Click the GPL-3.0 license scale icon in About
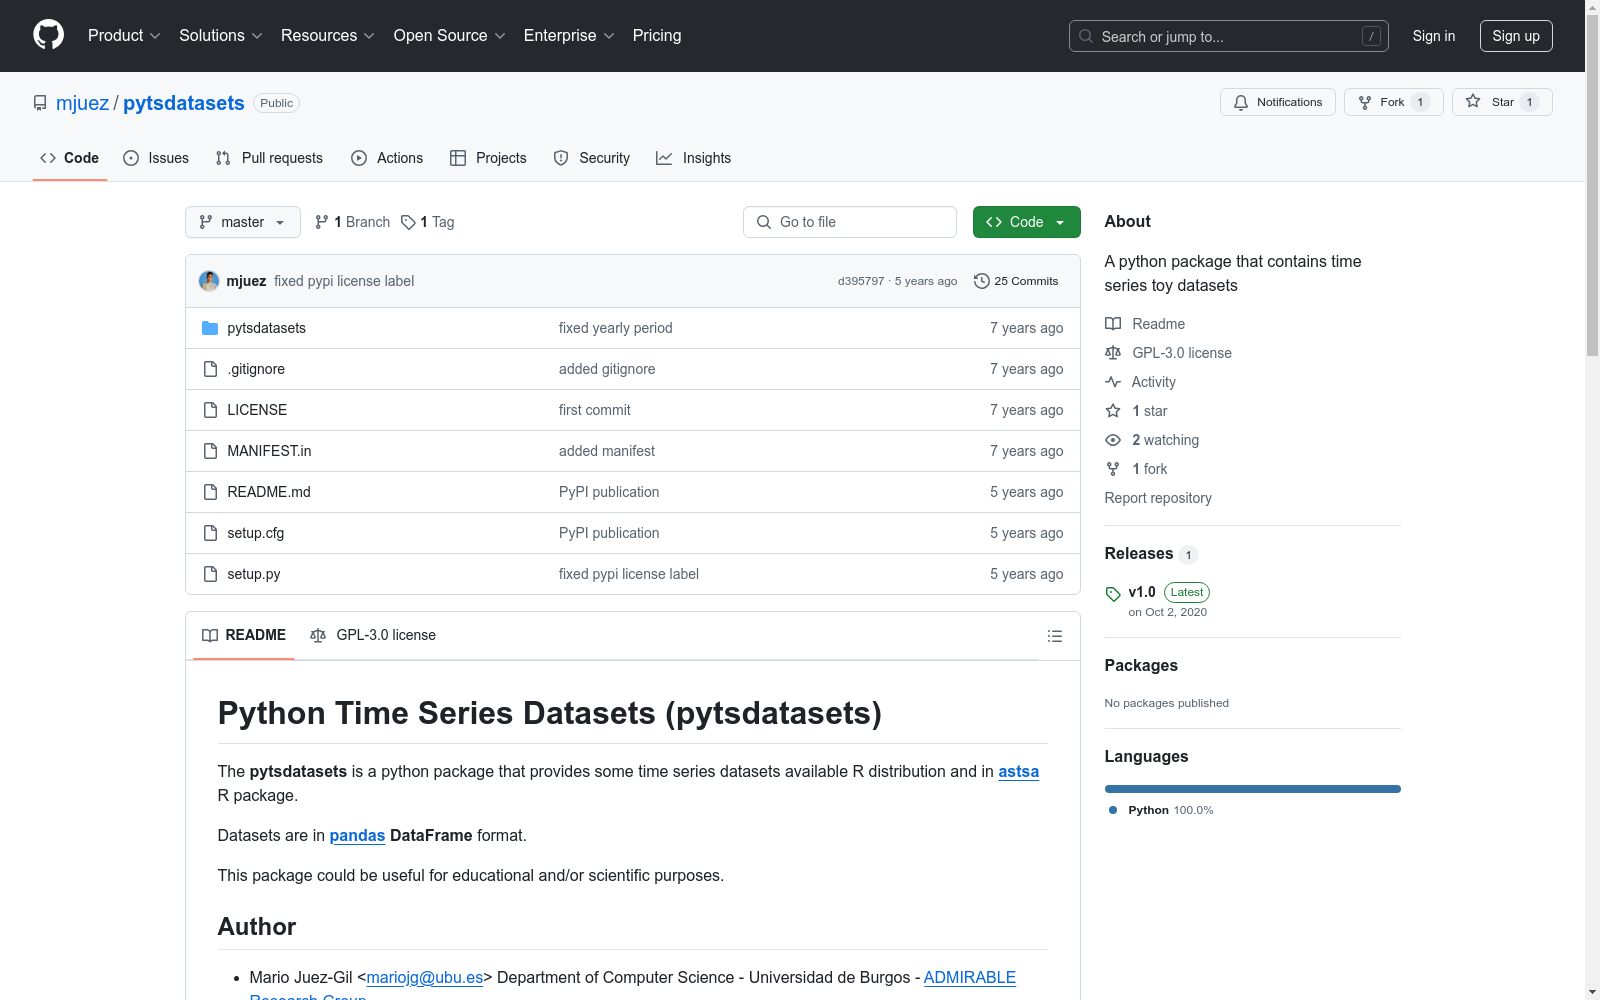1600x1000 pixels. coord(1113,353)
